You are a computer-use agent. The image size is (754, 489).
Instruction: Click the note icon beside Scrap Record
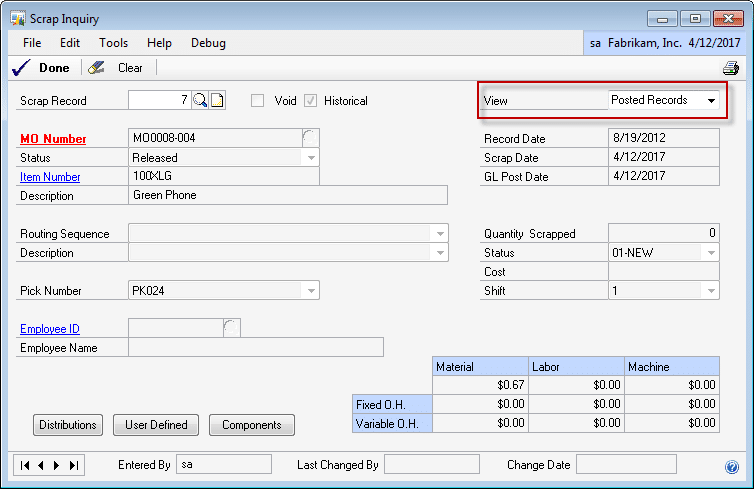217,100
